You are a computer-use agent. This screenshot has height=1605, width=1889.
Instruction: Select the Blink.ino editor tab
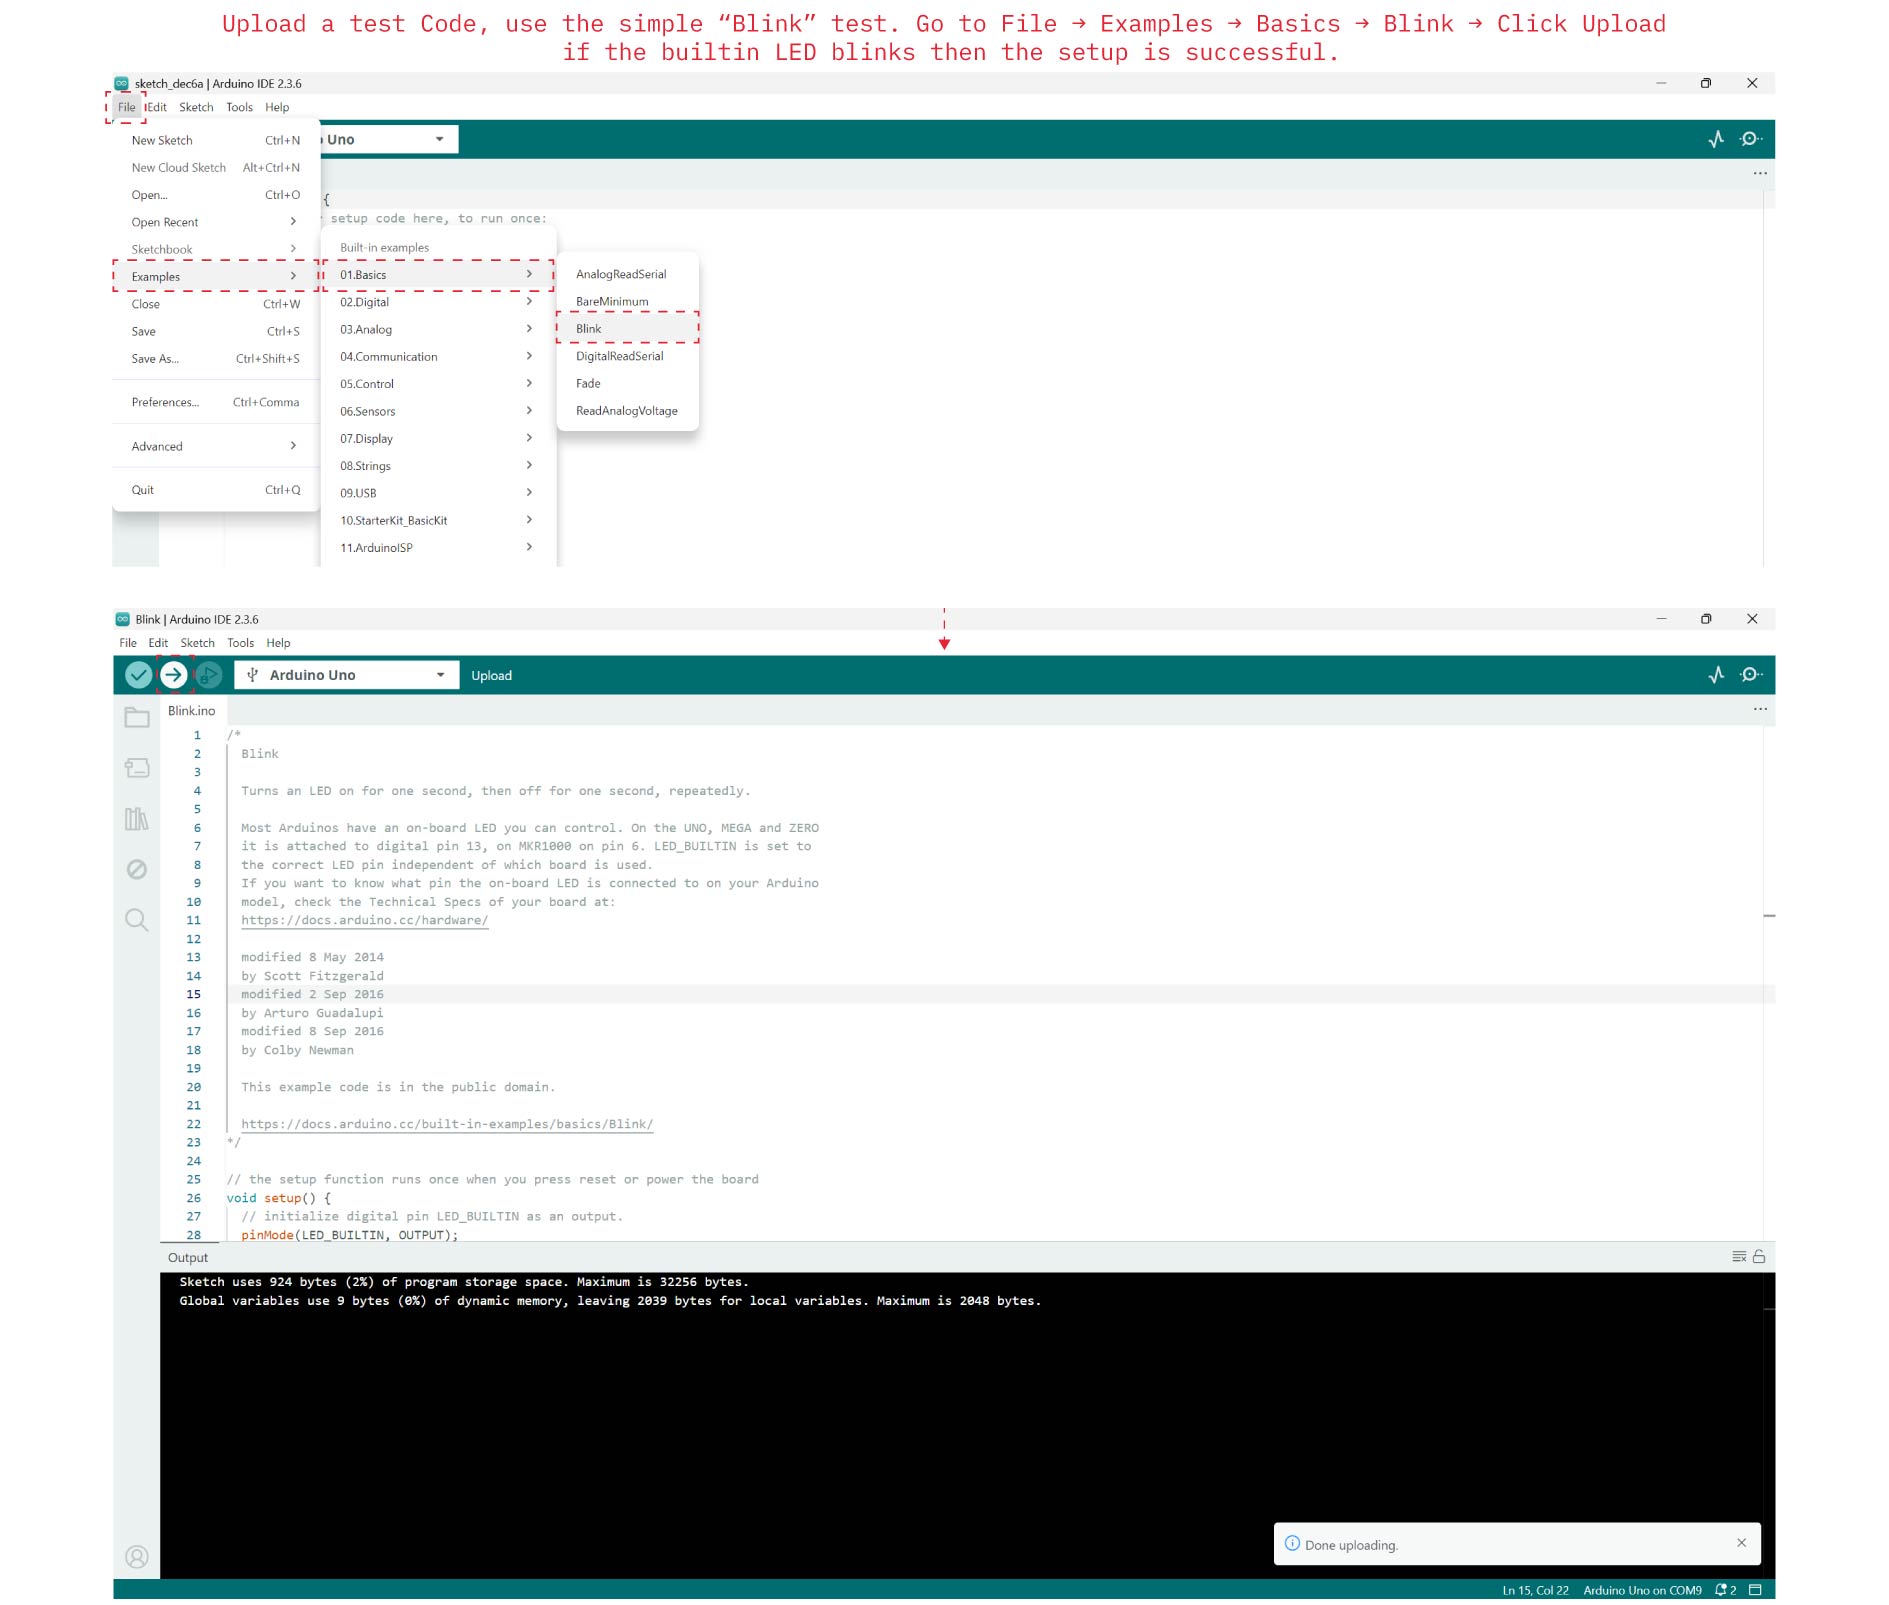(192, 710)
